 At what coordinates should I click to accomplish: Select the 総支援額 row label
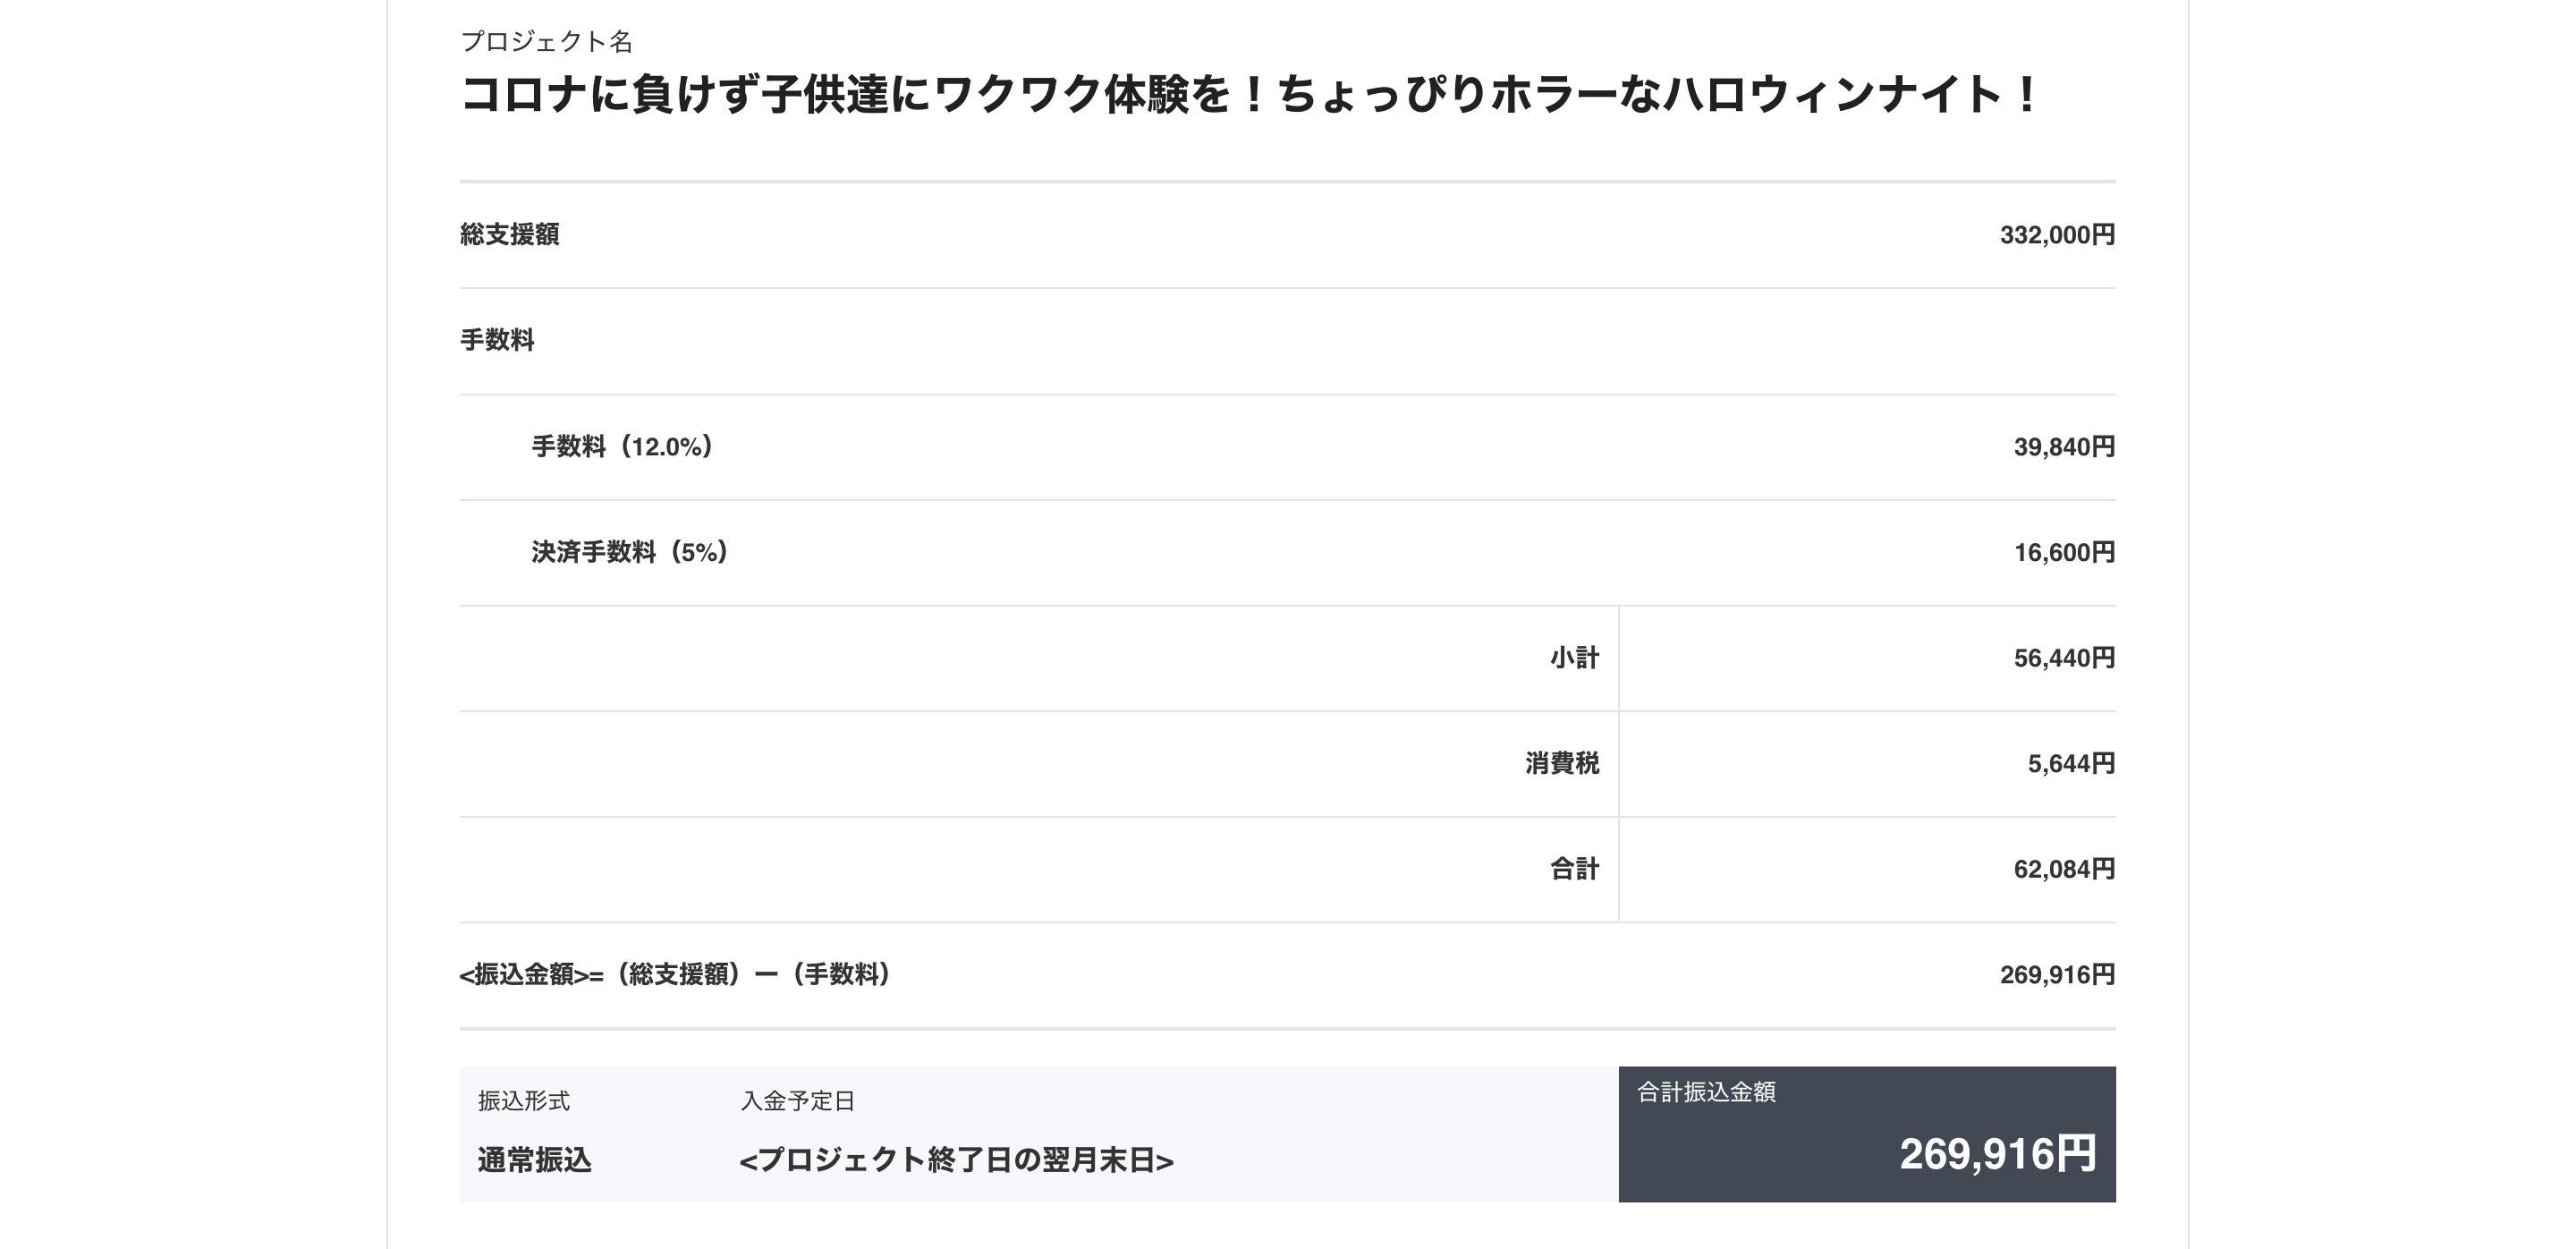[509, 234]
